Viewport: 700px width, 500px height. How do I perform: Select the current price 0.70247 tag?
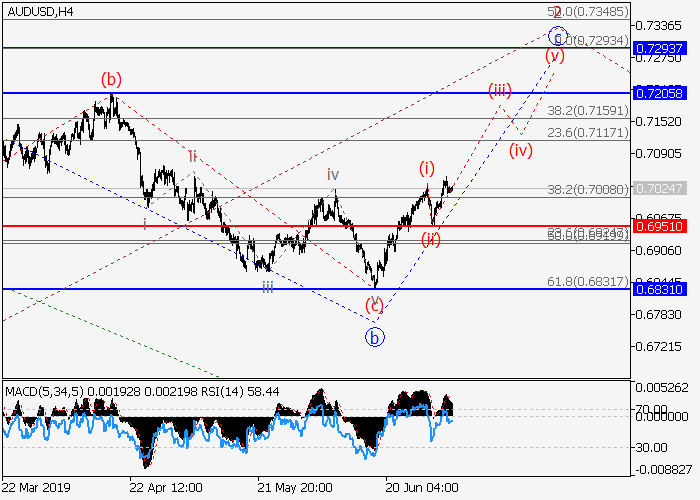tap(664, 187)
